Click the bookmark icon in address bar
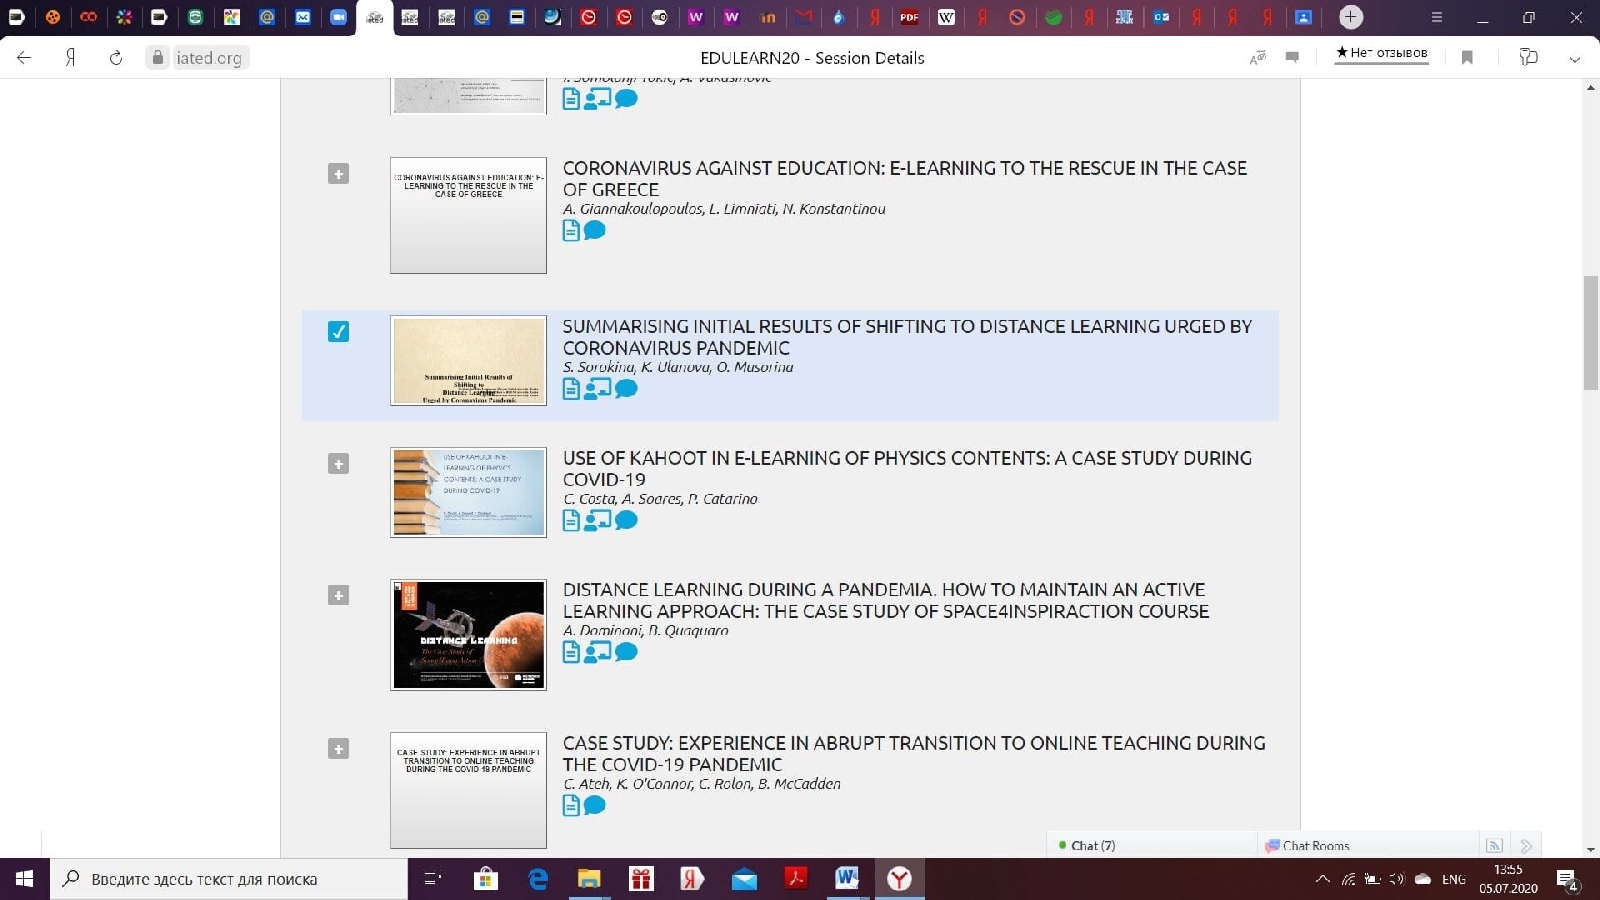 (x=1467, y=58)
